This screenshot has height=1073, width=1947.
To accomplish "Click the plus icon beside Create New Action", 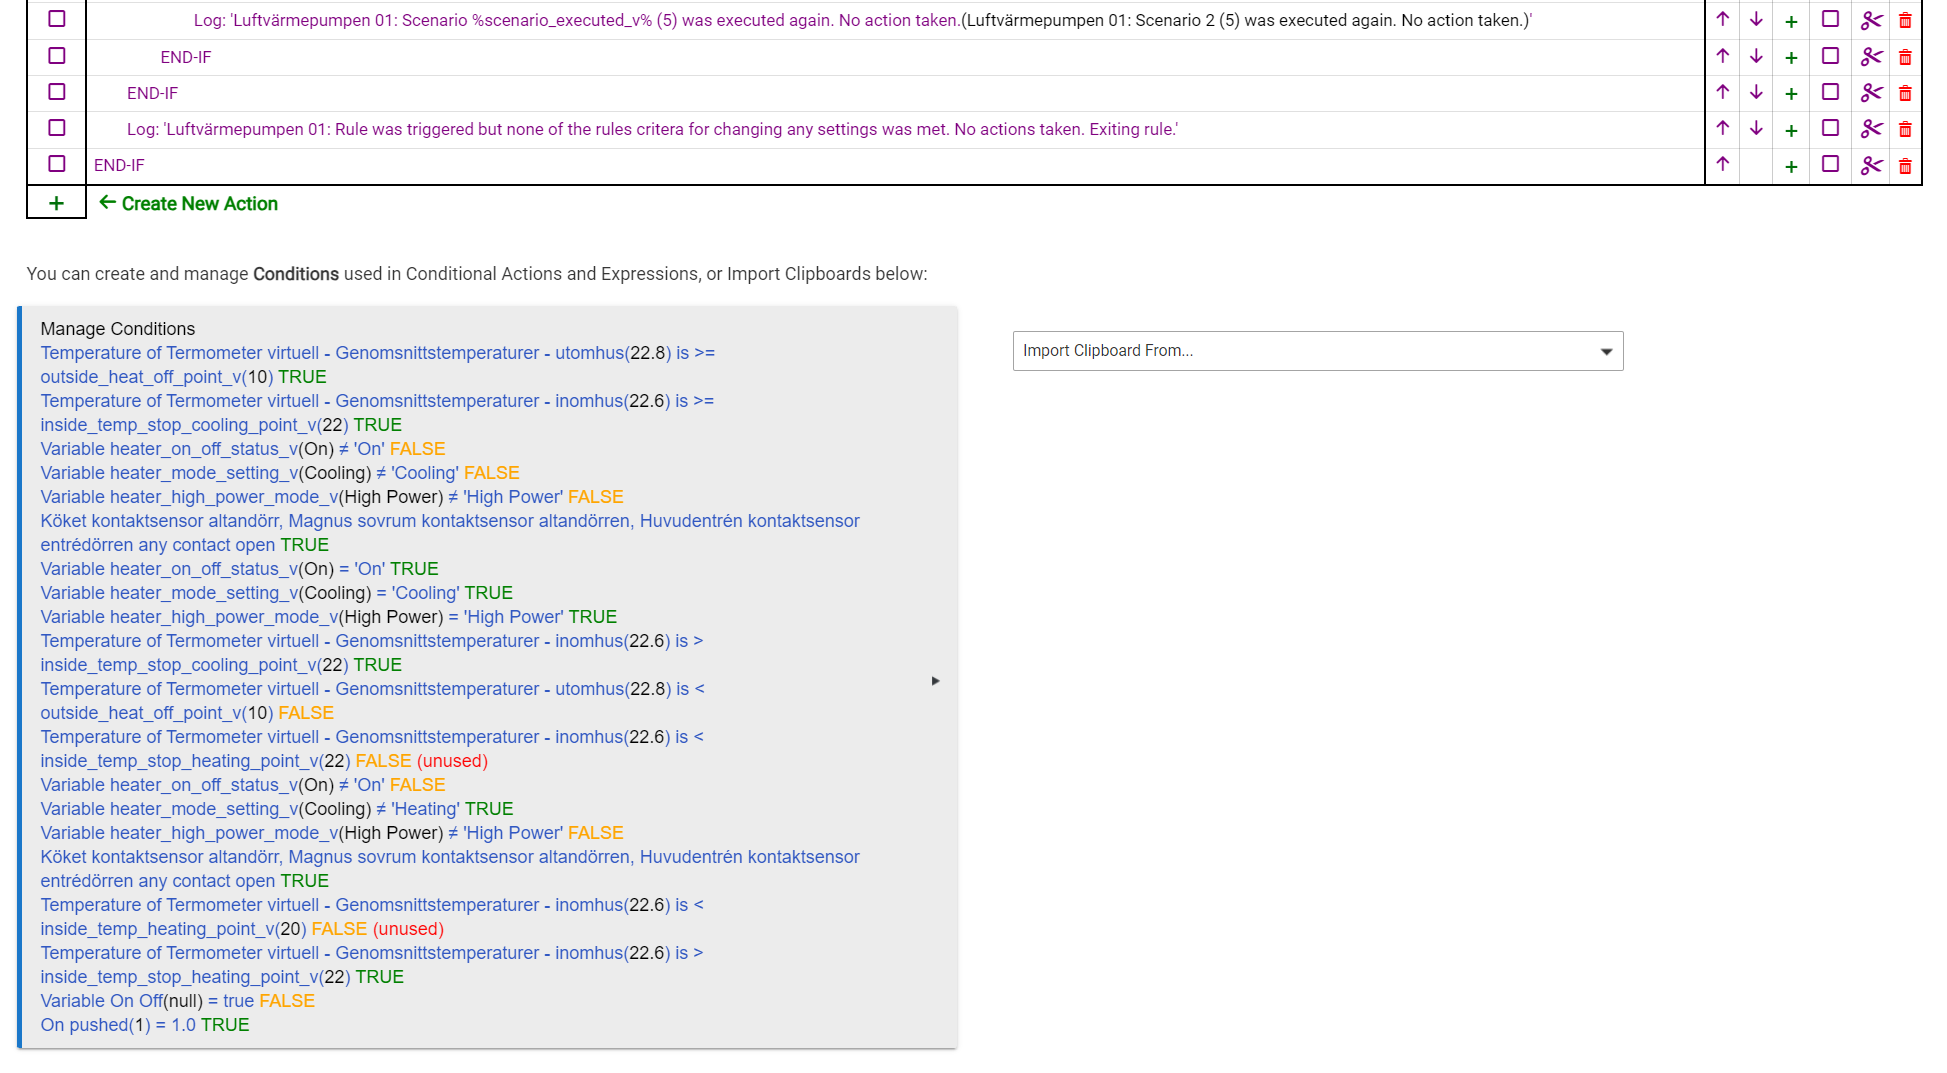I will (x=56, y=203).
